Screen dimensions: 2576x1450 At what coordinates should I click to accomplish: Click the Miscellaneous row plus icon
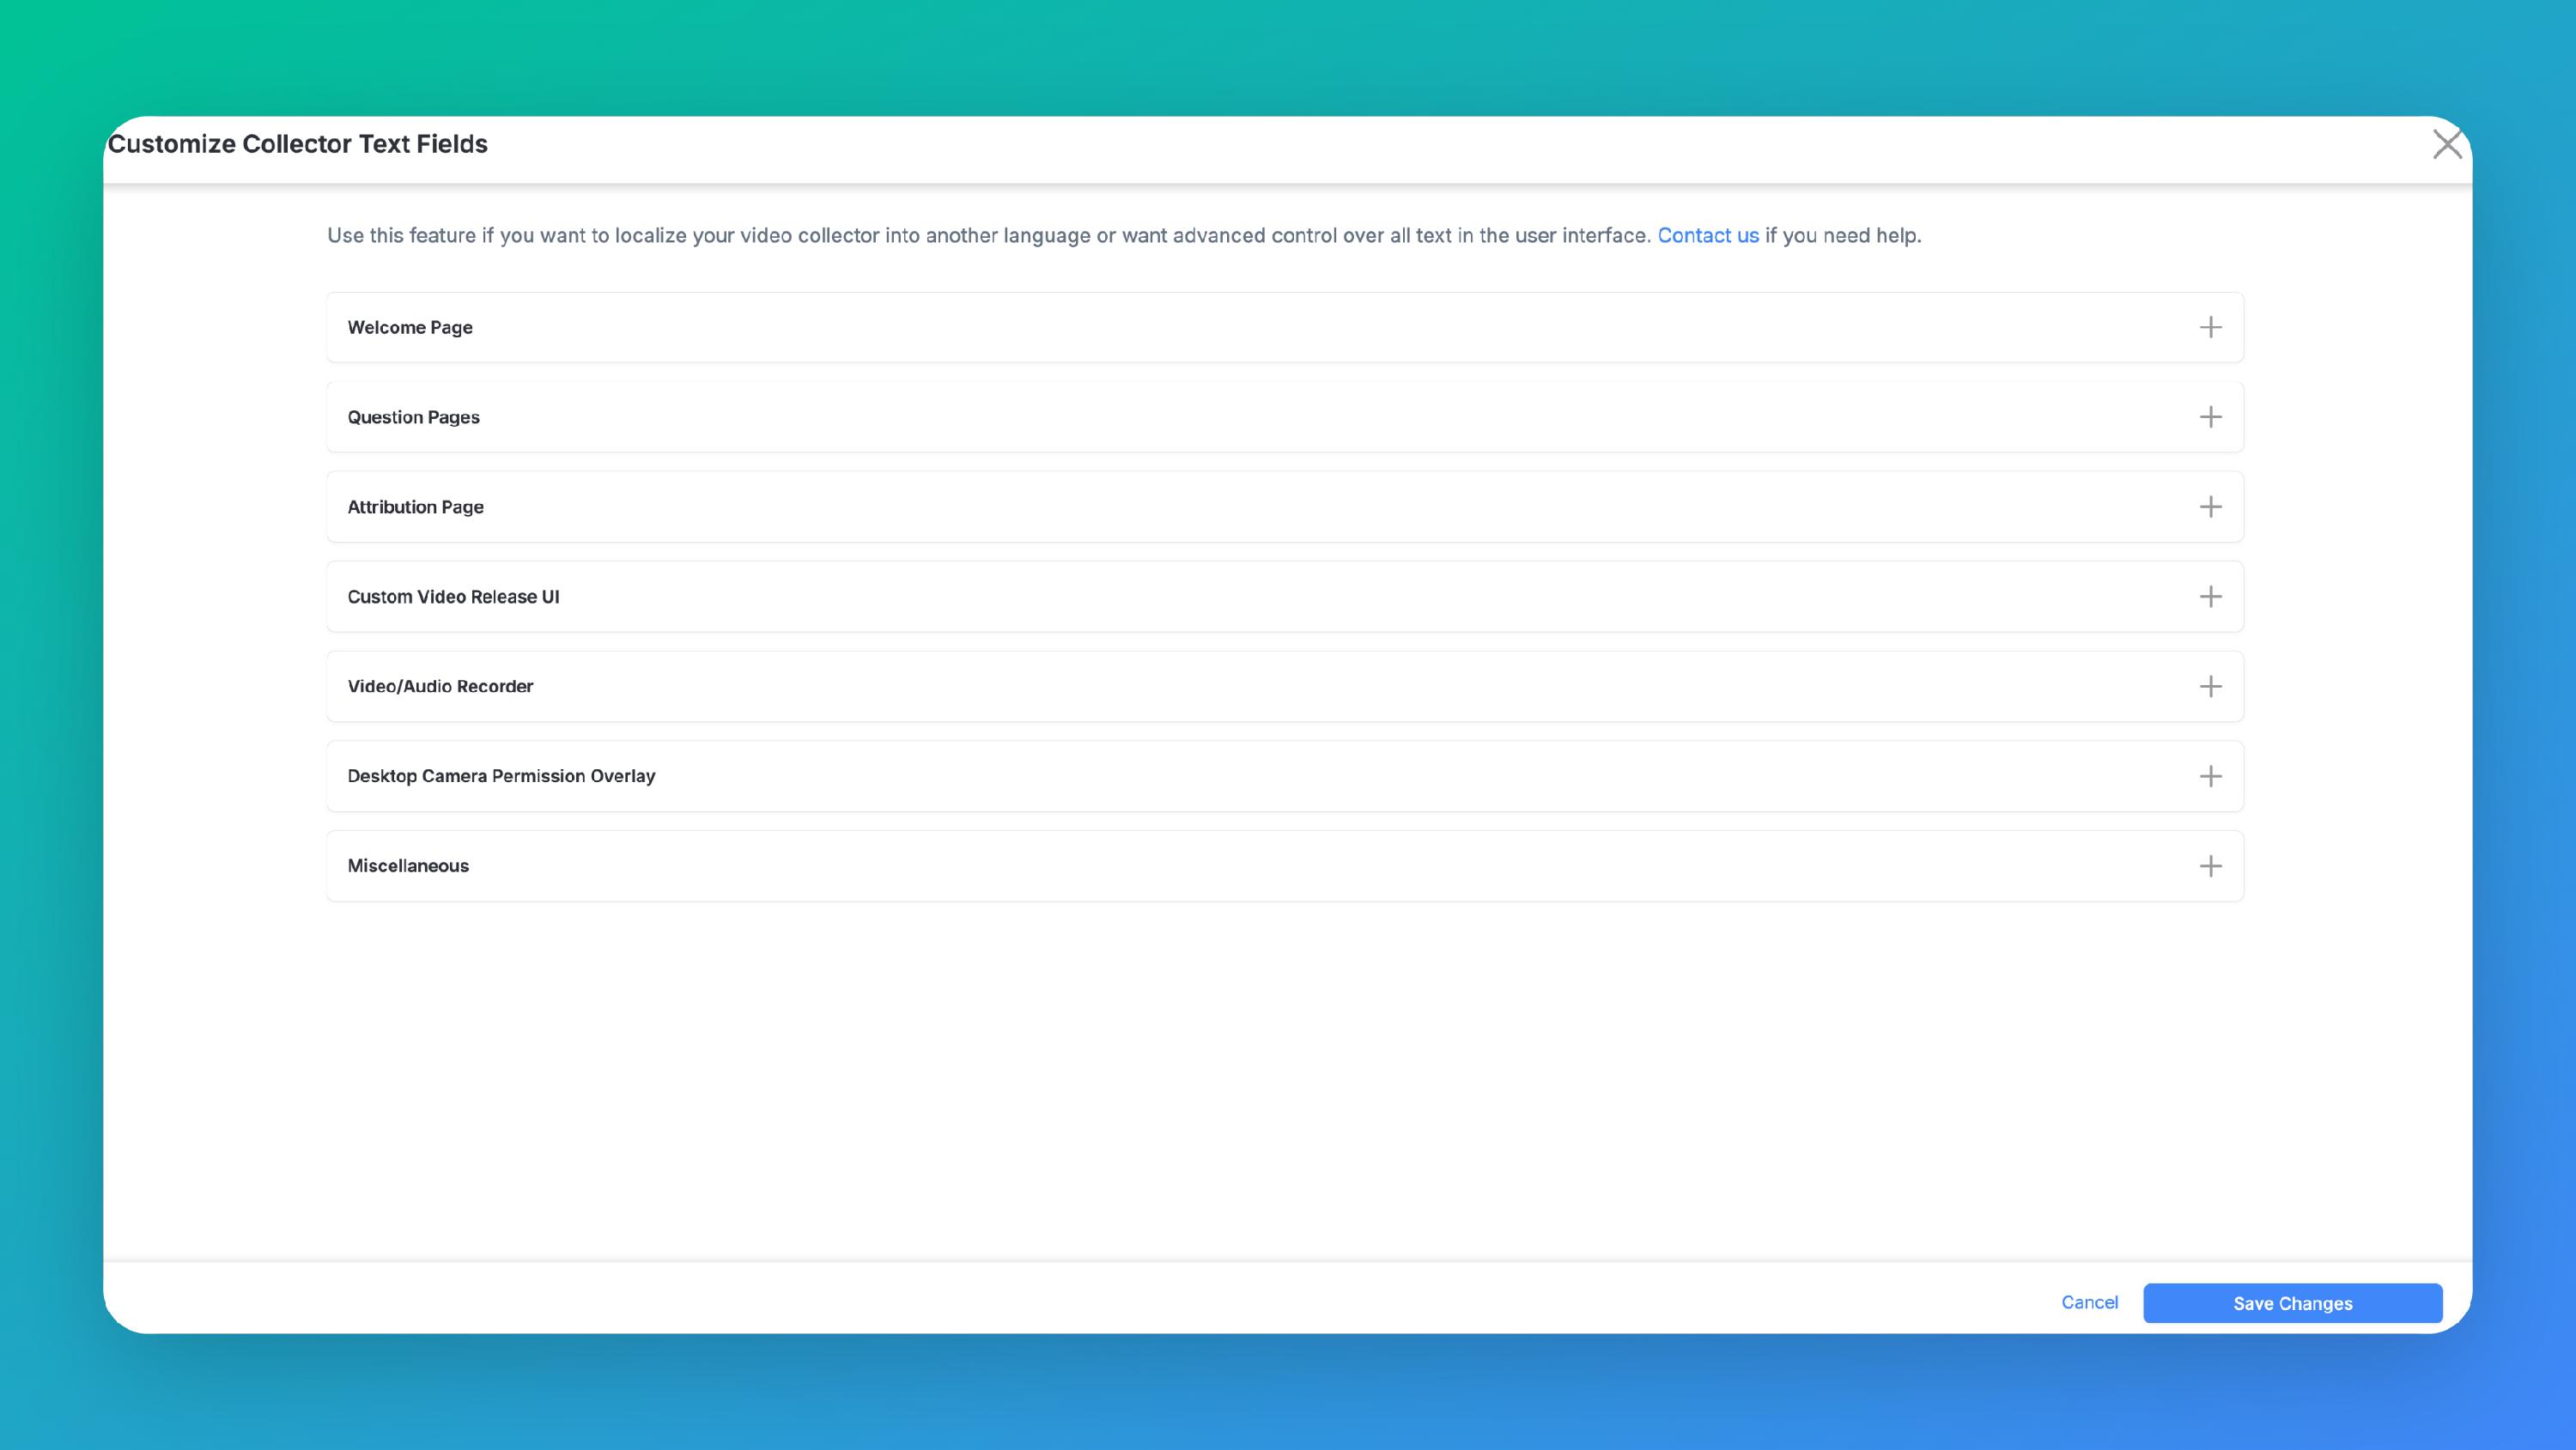pos(2210,866)
